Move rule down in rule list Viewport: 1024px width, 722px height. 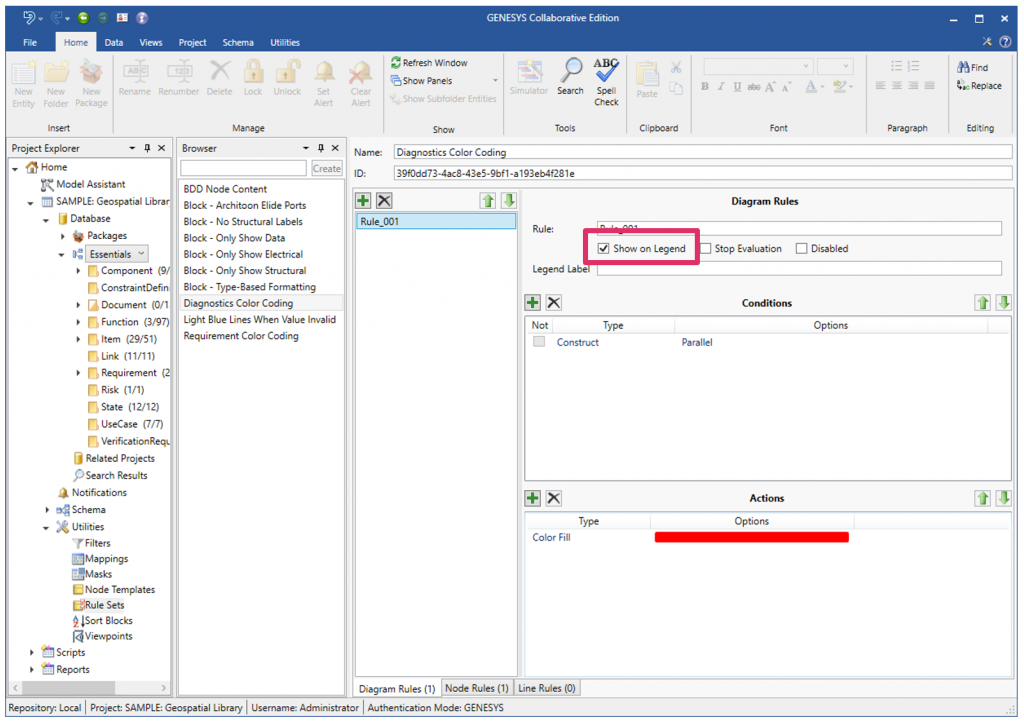coord(509,200)
